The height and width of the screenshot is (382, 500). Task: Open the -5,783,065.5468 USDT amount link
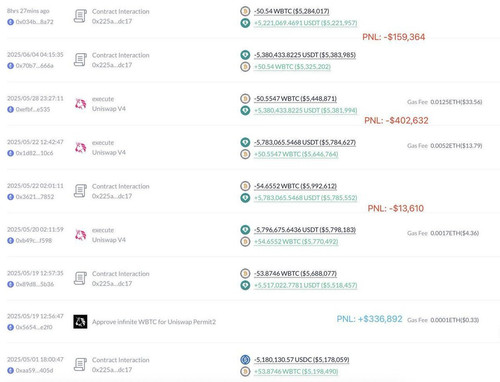click(305, 142)
